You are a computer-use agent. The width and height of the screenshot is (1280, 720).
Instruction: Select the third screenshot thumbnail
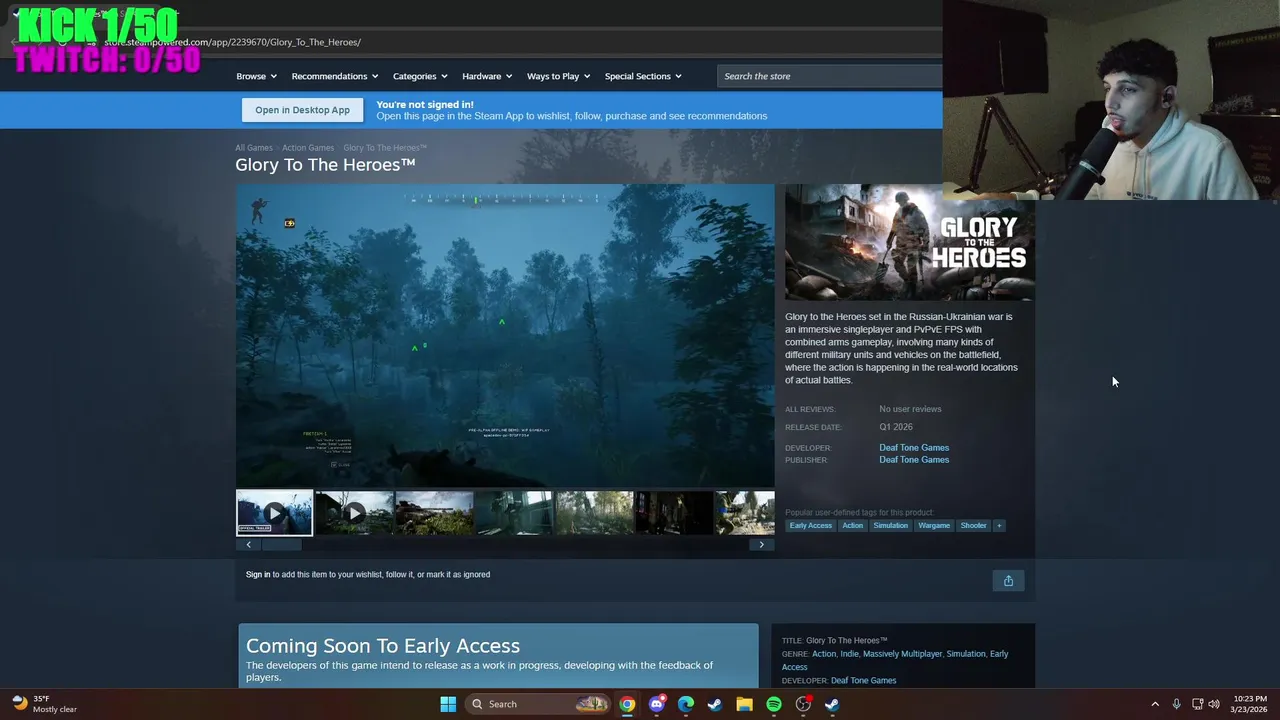(x=434, y=513)
